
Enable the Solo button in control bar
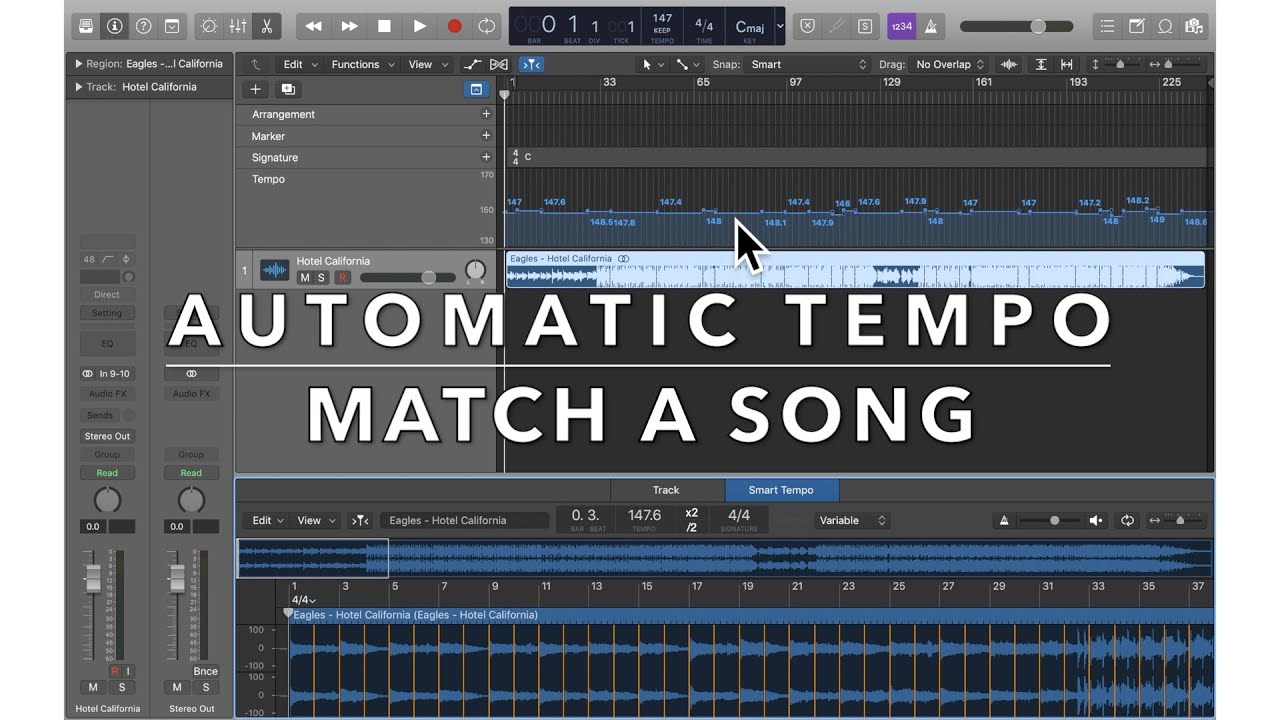[865, 26]
